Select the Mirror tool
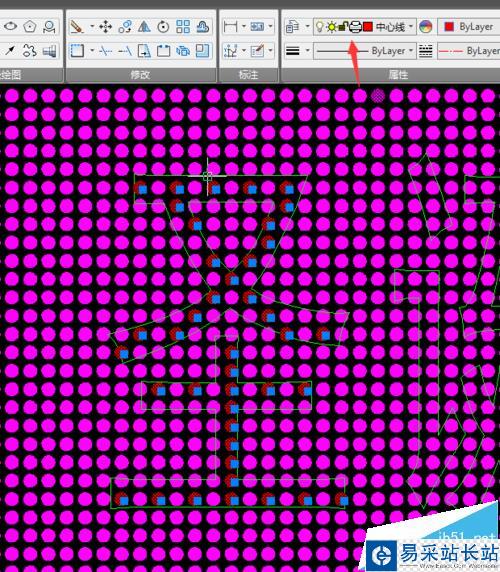This screenshot has width=500, height=572. [x=144, y=27]
